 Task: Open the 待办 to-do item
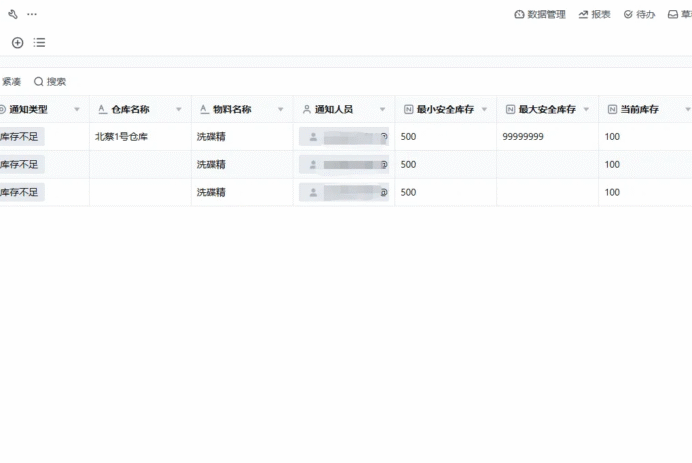(639, 15)
